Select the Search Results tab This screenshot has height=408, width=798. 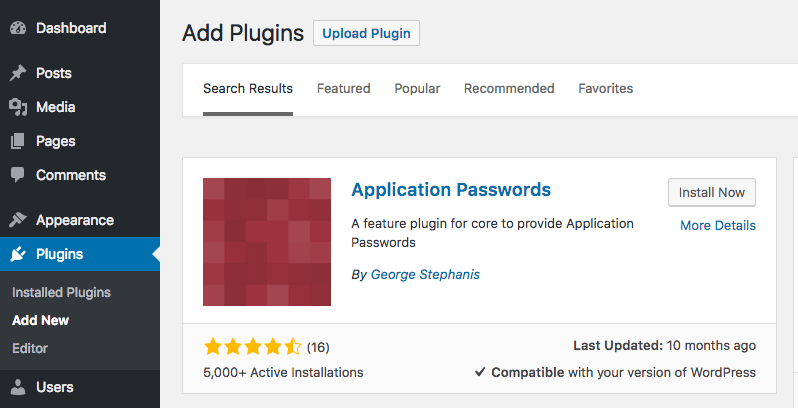tap(248, 89)
